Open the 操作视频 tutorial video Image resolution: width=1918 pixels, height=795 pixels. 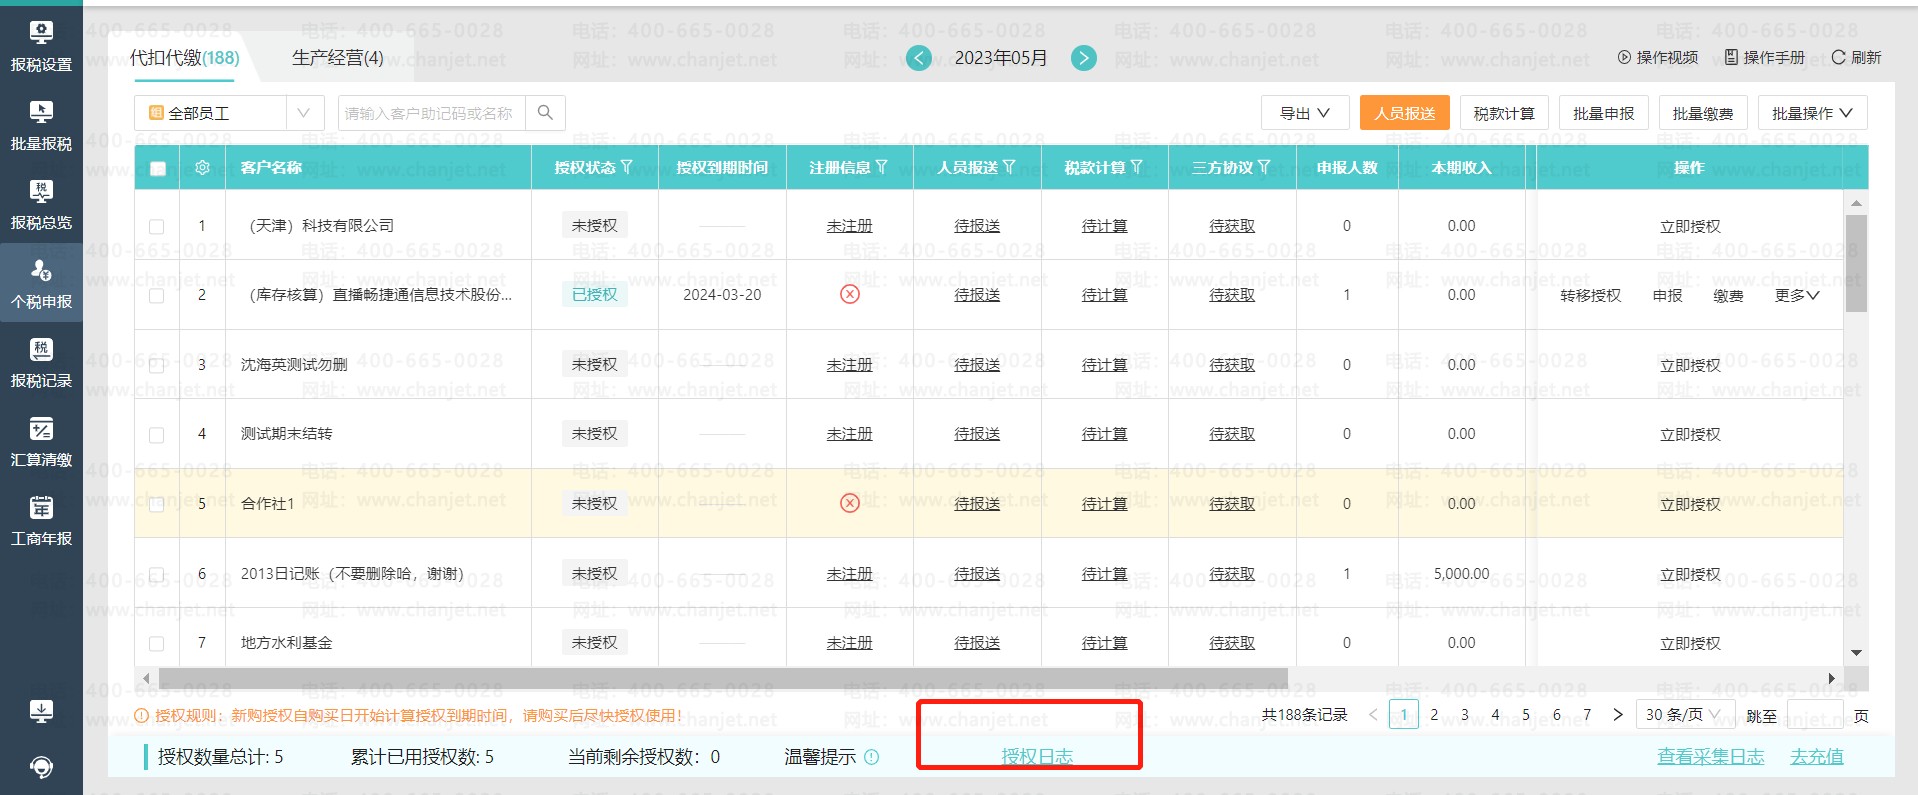[x=1658, y=58]
